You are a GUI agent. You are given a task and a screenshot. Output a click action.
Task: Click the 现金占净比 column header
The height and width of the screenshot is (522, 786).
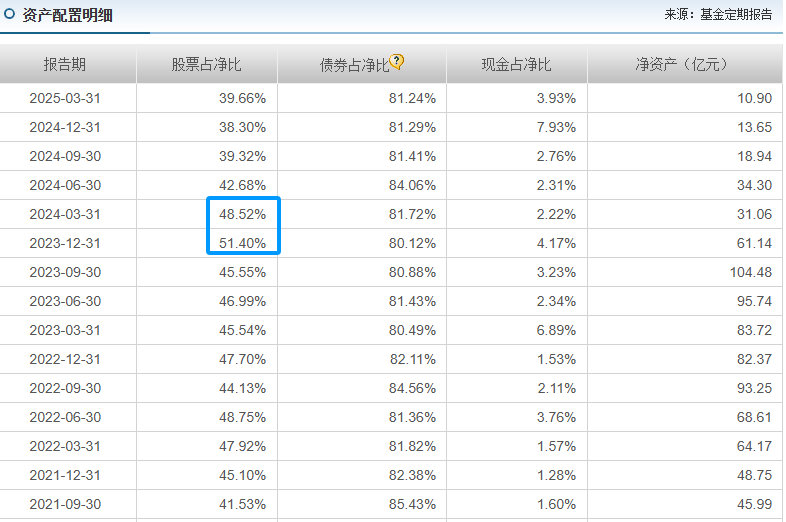pos(516,64)
